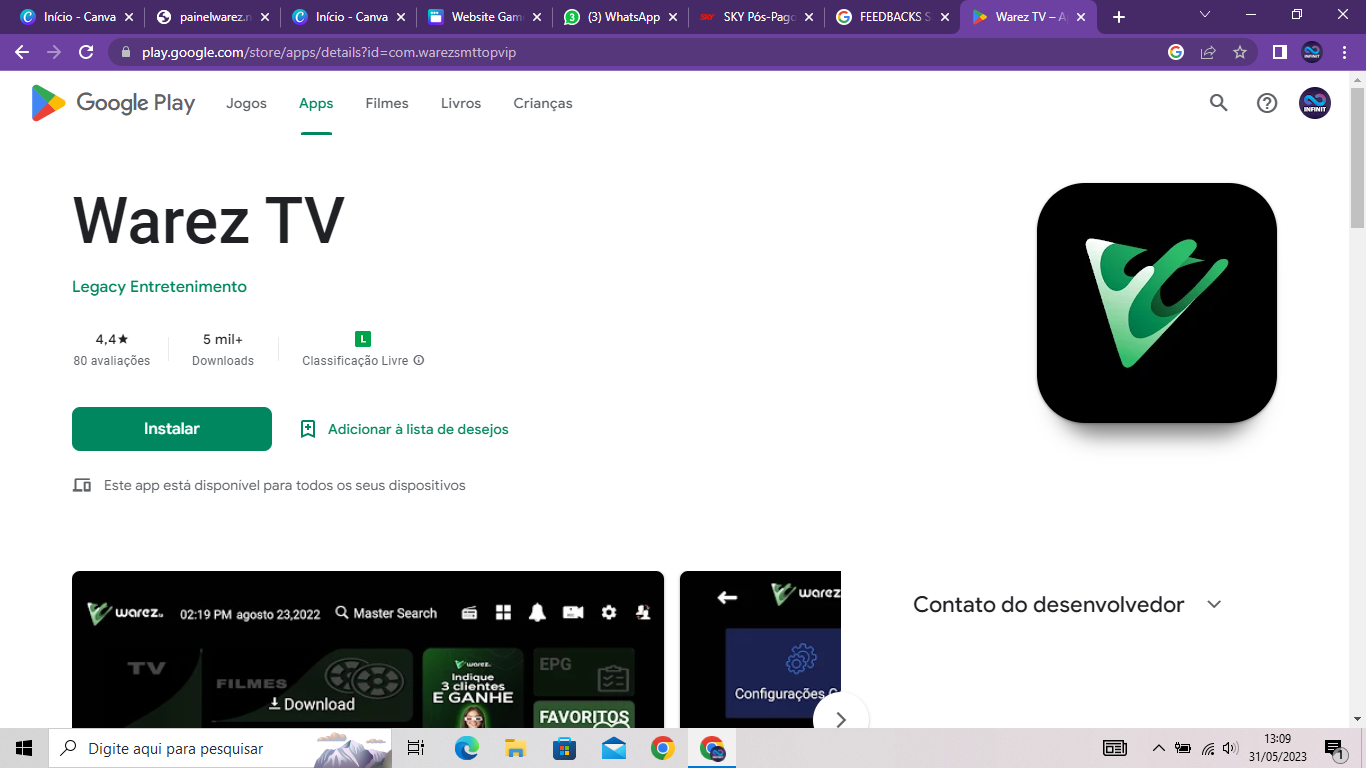1366x768 pixels.
Task: Open the notification center icon
Action: tap(1334, 748)
